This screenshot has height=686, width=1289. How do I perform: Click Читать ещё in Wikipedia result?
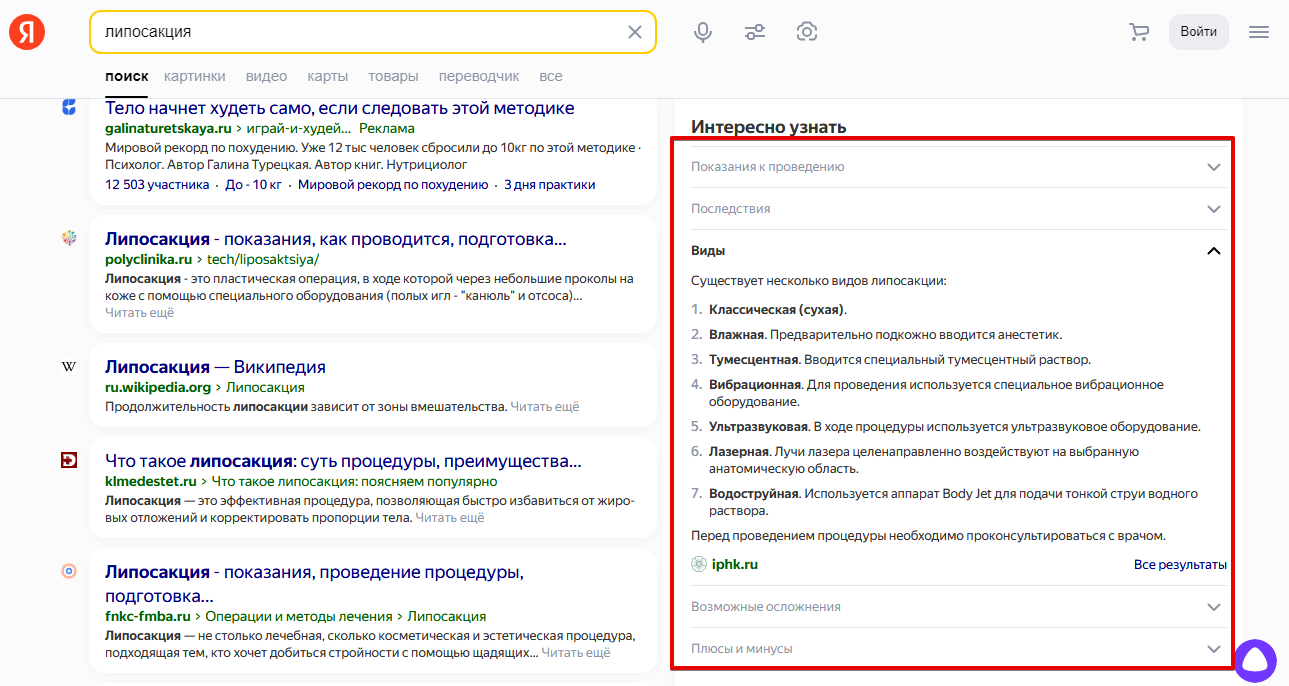click(x=545, y=407)
